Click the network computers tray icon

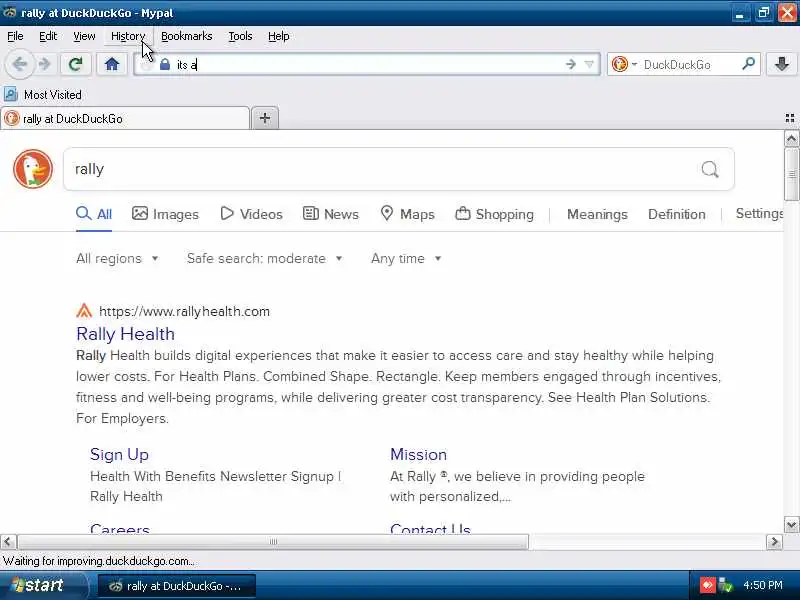coord(725,585)
